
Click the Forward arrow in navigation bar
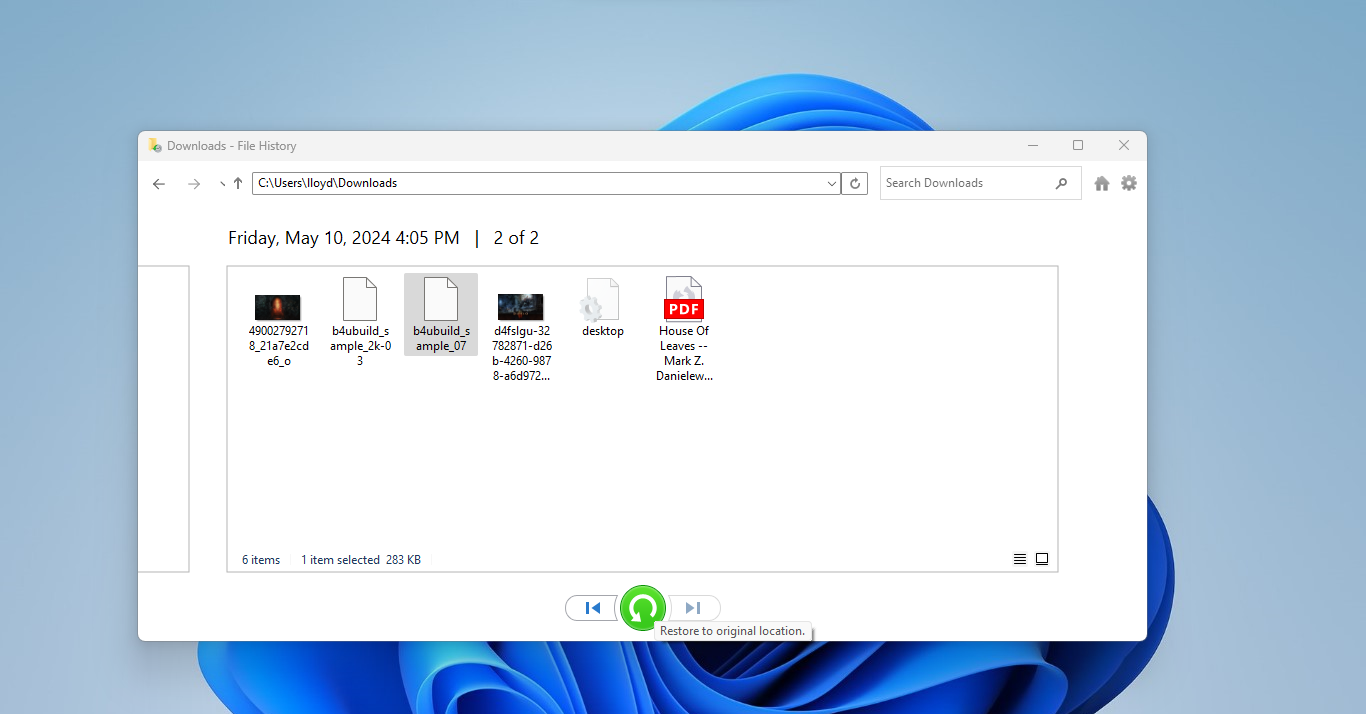point(194,184)
